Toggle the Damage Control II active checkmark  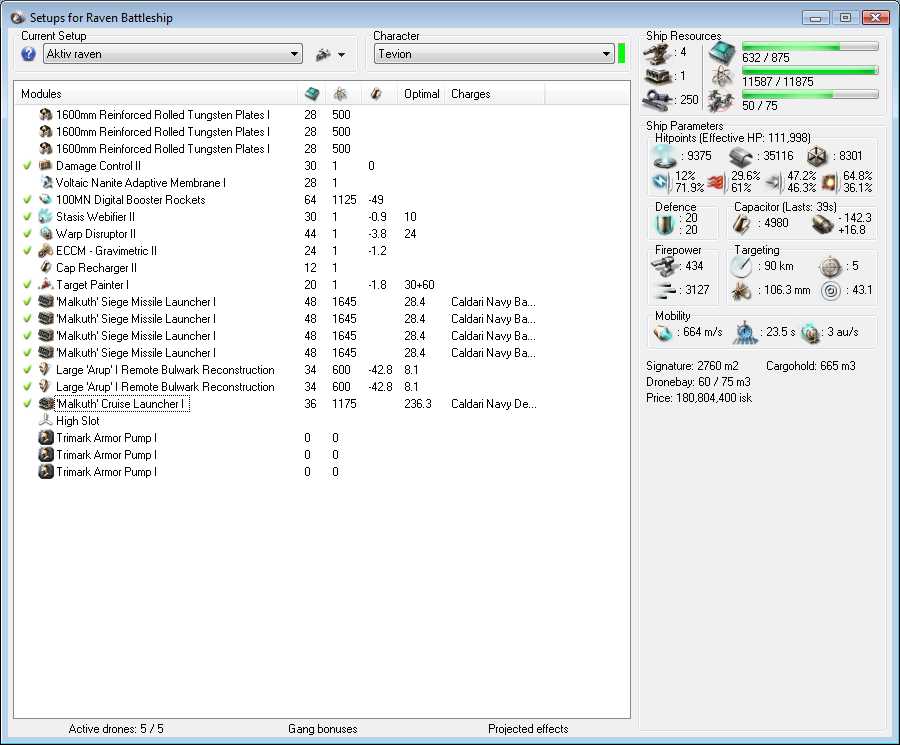coord(27,166)
